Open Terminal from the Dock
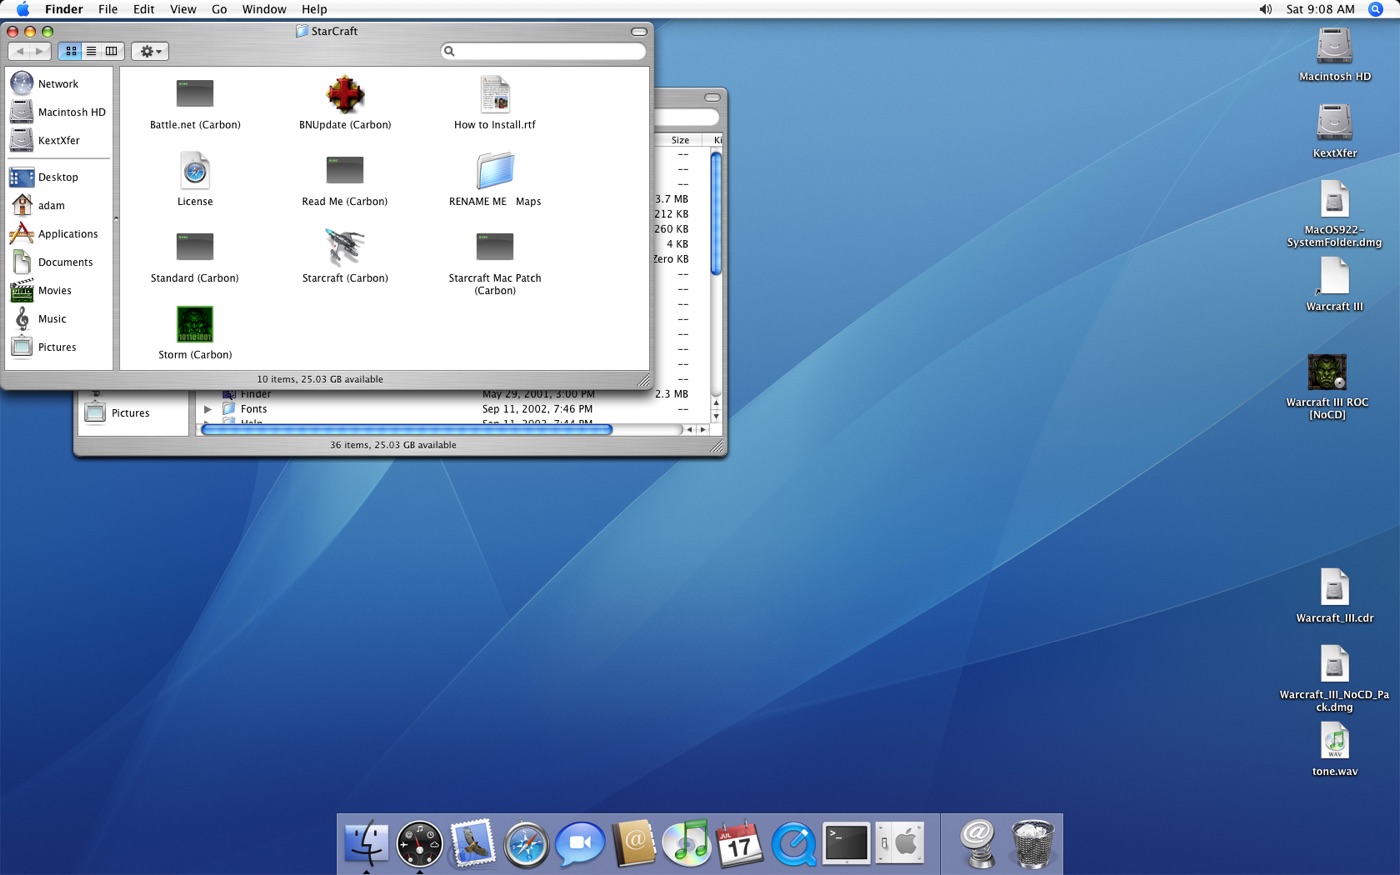Image resolution: width=1400 pixels, height=875 pixels. coord(847,843)
